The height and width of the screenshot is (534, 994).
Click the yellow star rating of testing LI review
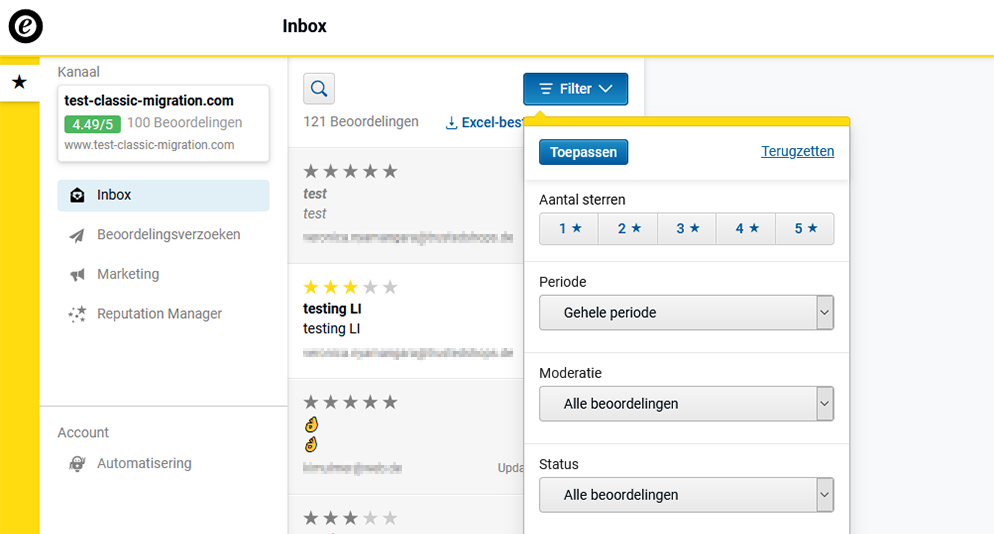(350, 287)
